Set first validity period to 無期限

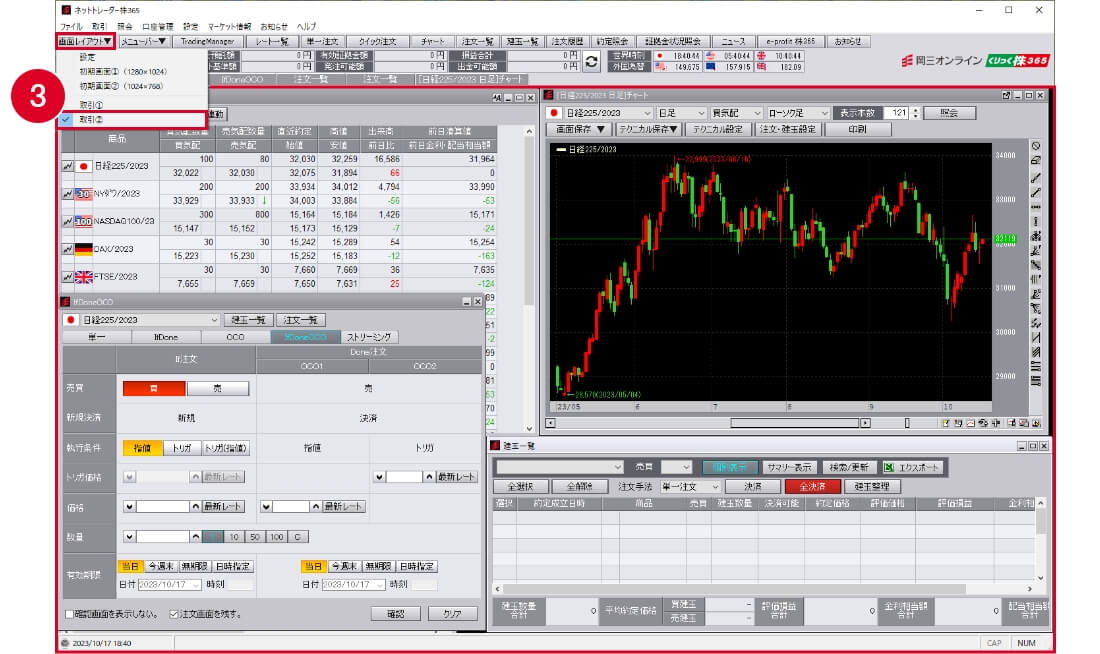[x=194, y=566]
